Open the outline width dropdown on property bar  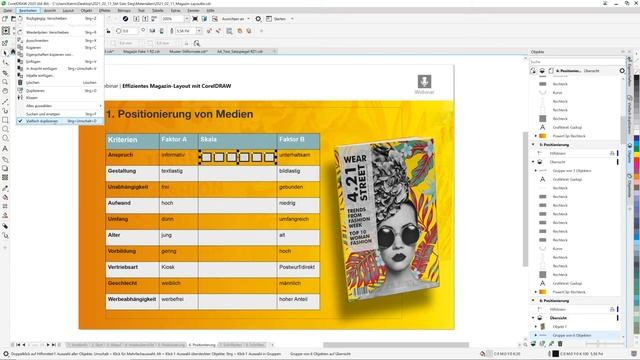199,31
